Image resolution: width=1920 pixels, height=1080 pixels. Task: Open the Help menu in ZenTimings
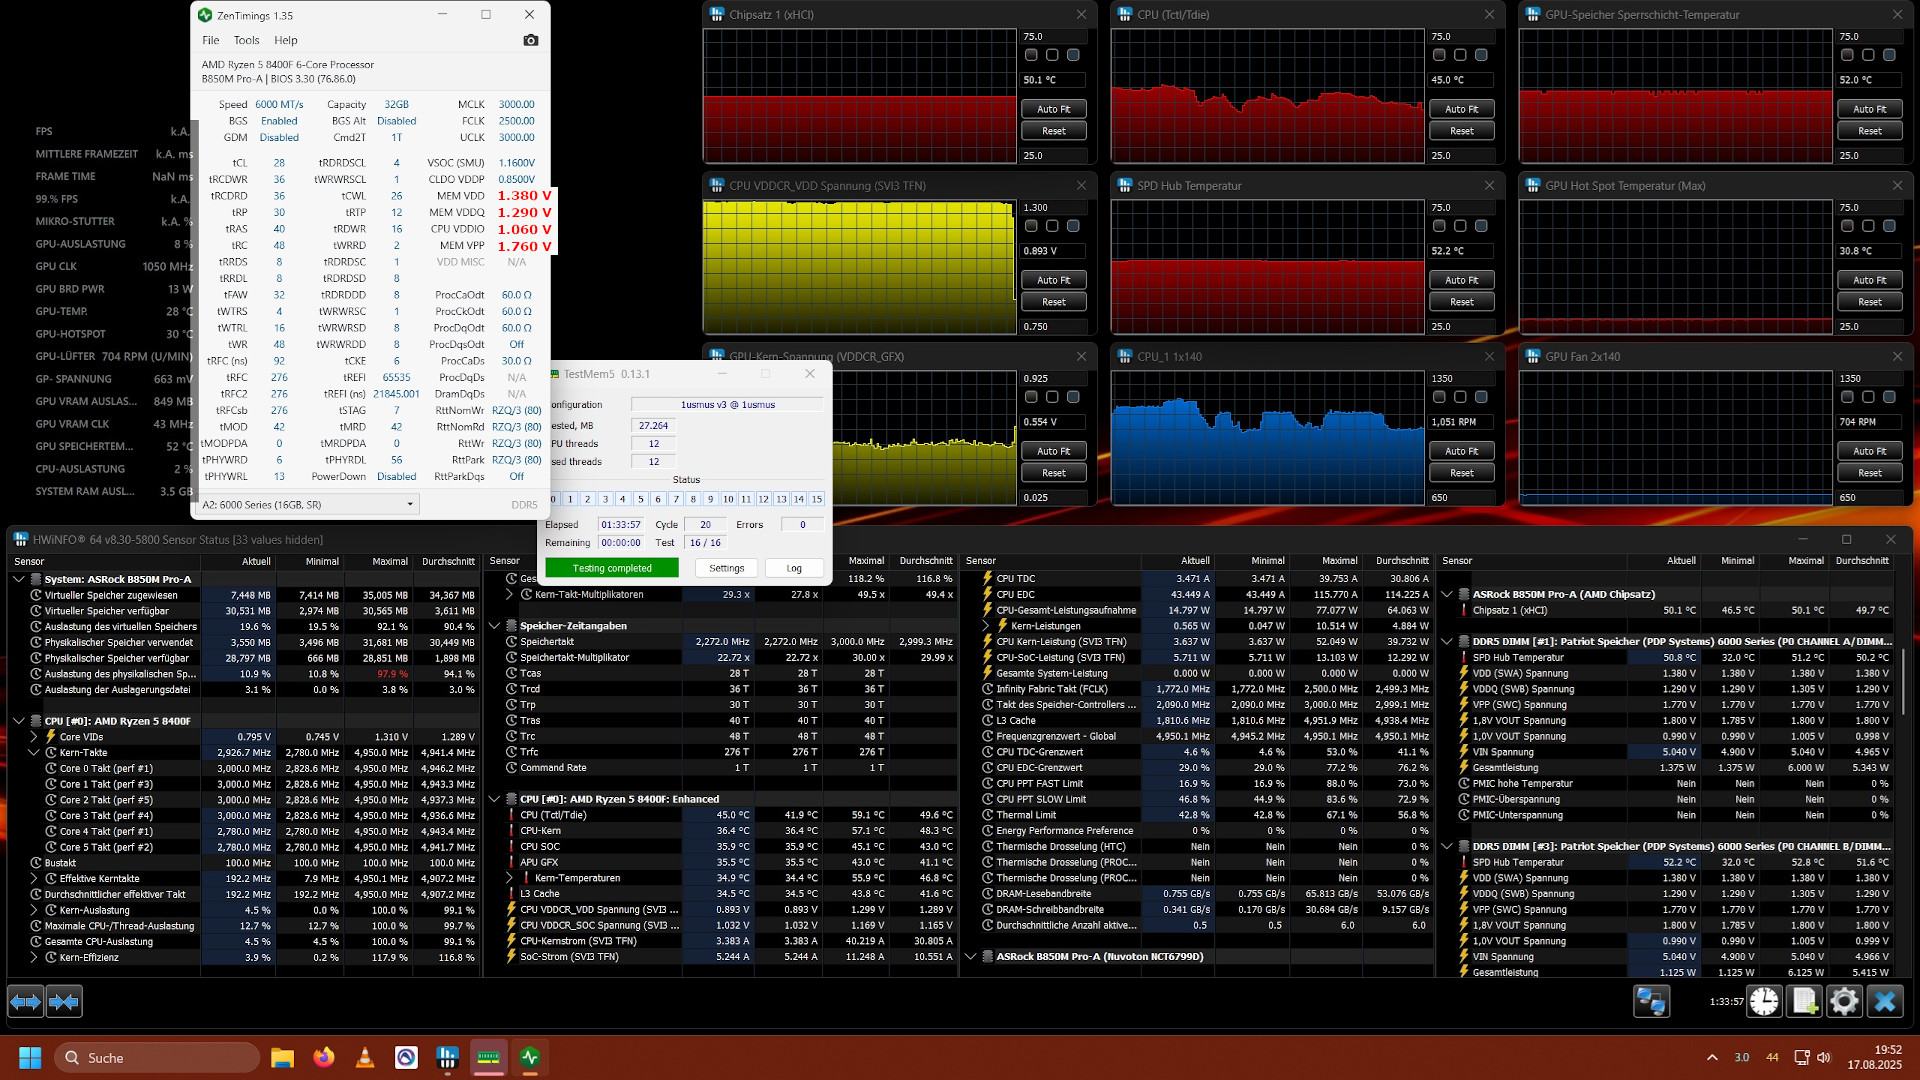pos(286,40)
